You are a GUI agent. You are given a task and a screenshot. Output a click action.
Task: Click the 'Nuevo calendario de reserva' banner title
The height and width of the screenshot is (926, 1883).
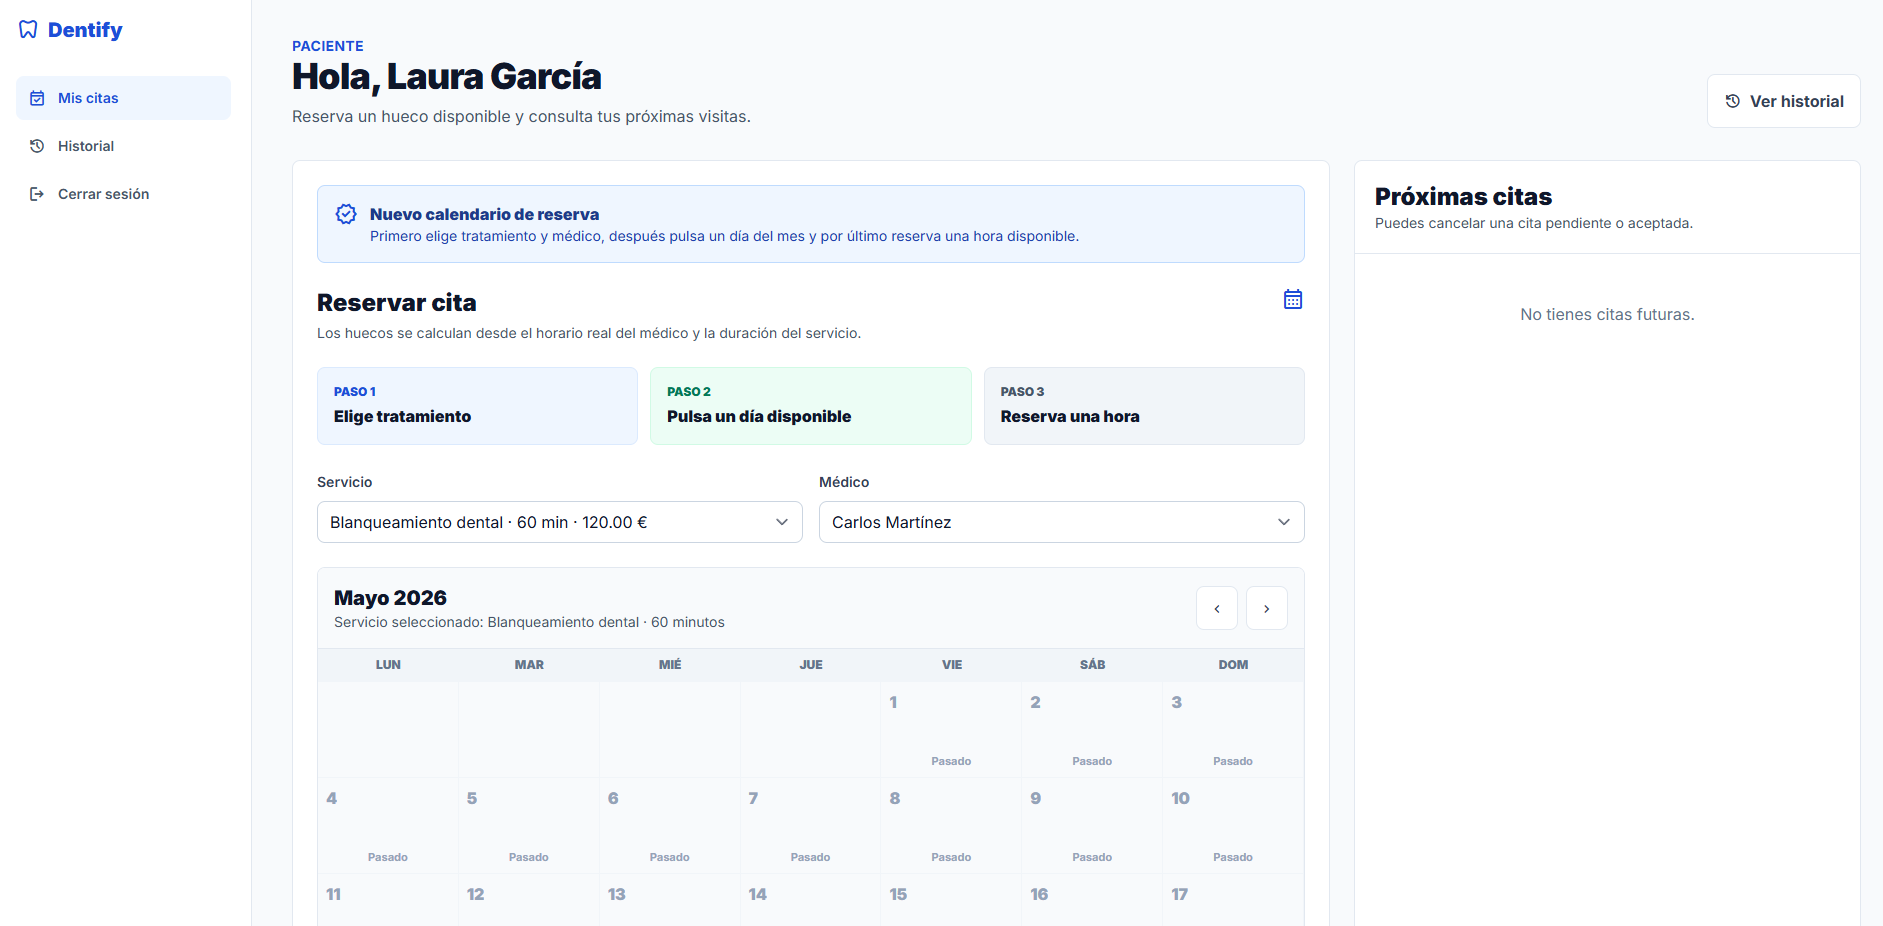click(x=484, y=214)
